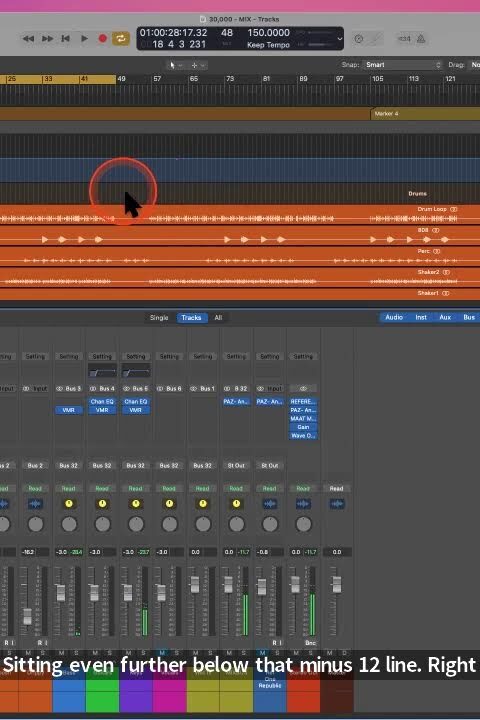This screenshot has height=720, width=480.
Task: Click the yellow cycle region in ruler
Action: click(x=58, y=79)
